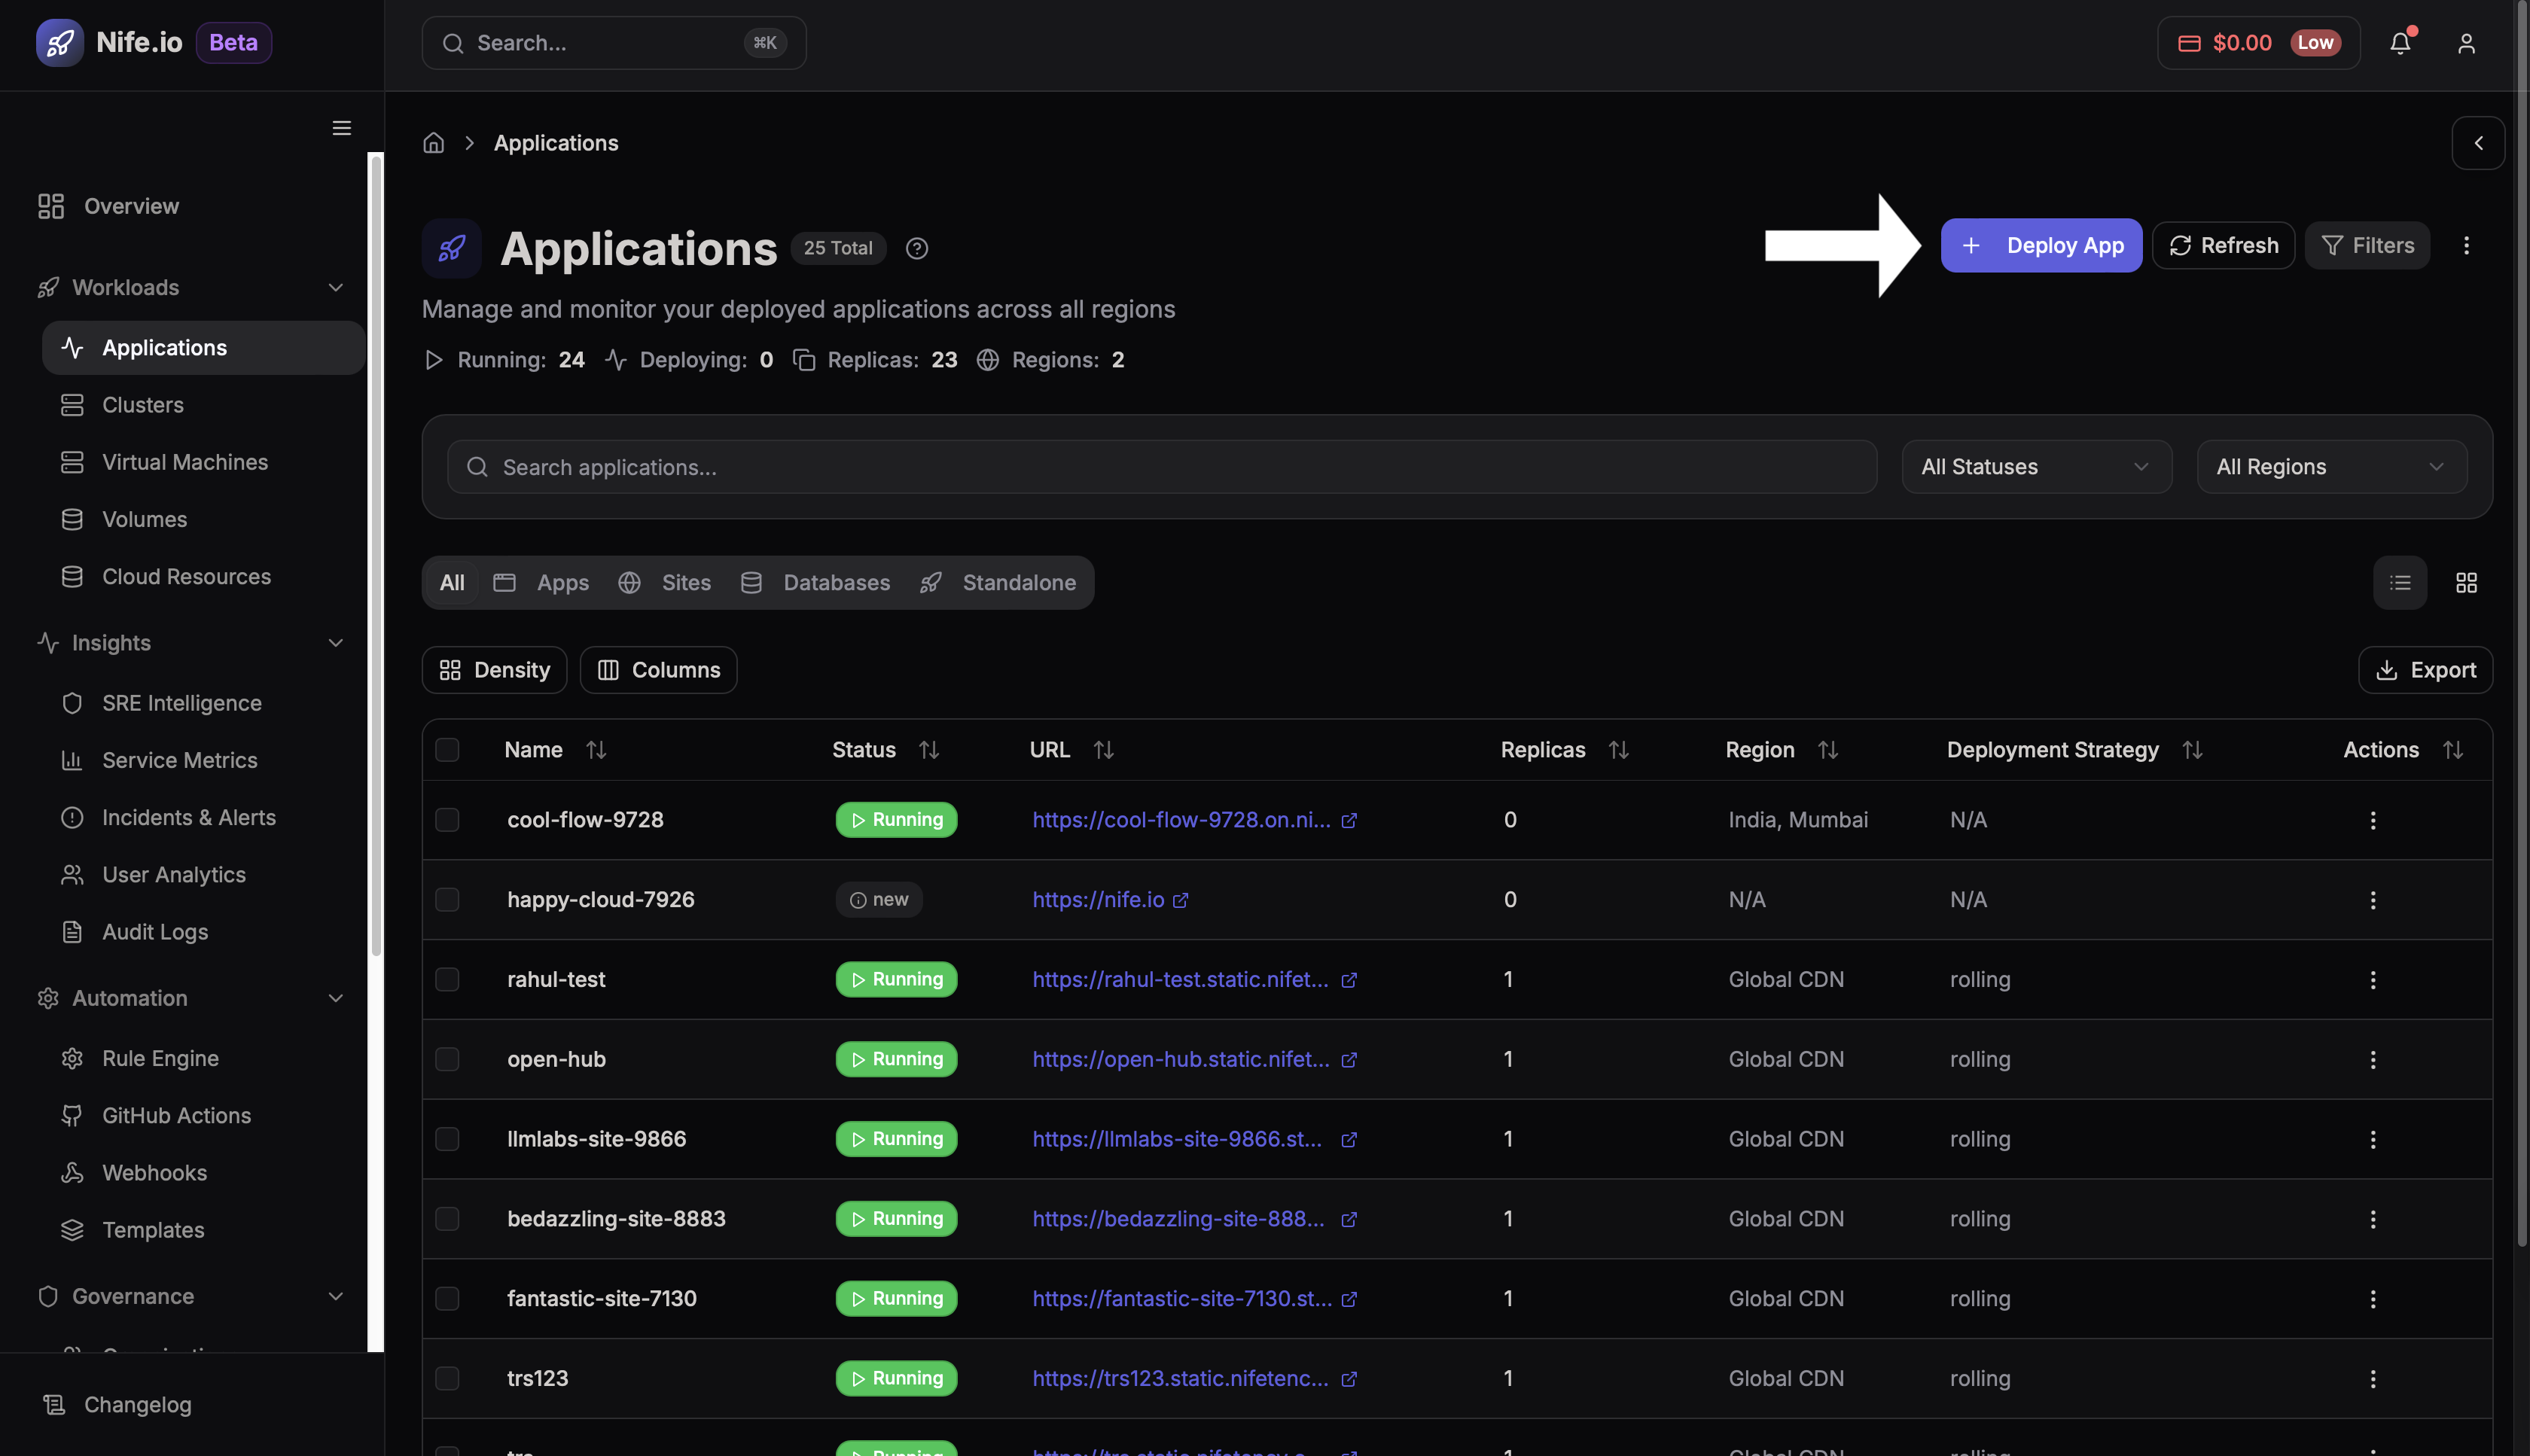Open the All Regions dropdown

pyautogui.click(x=2330, y=466)
